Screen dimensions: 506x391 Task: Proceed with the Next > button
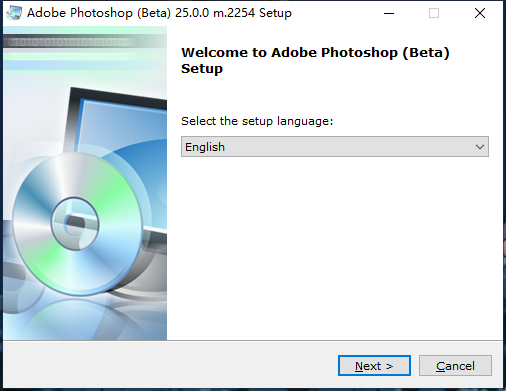pyautogui.click(x=374, y=366)
